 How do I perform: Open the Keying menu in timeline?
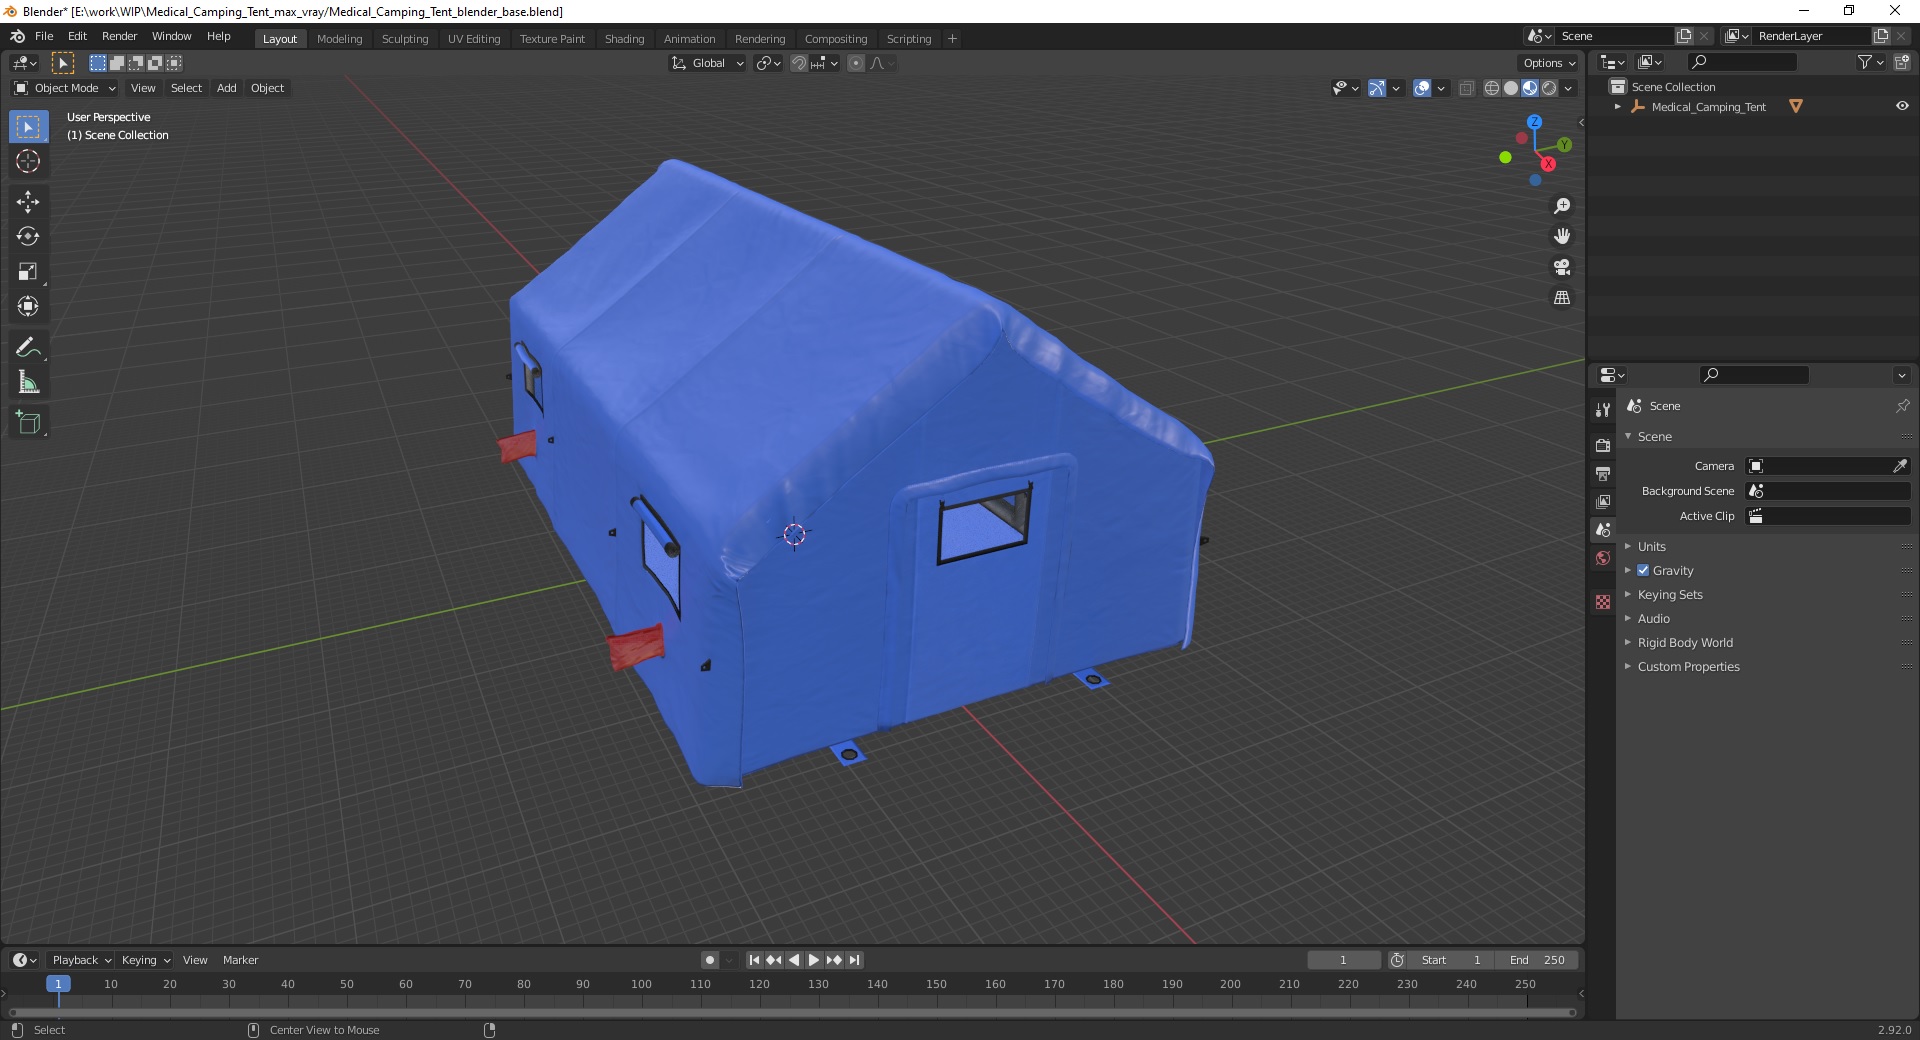point(145,960)
